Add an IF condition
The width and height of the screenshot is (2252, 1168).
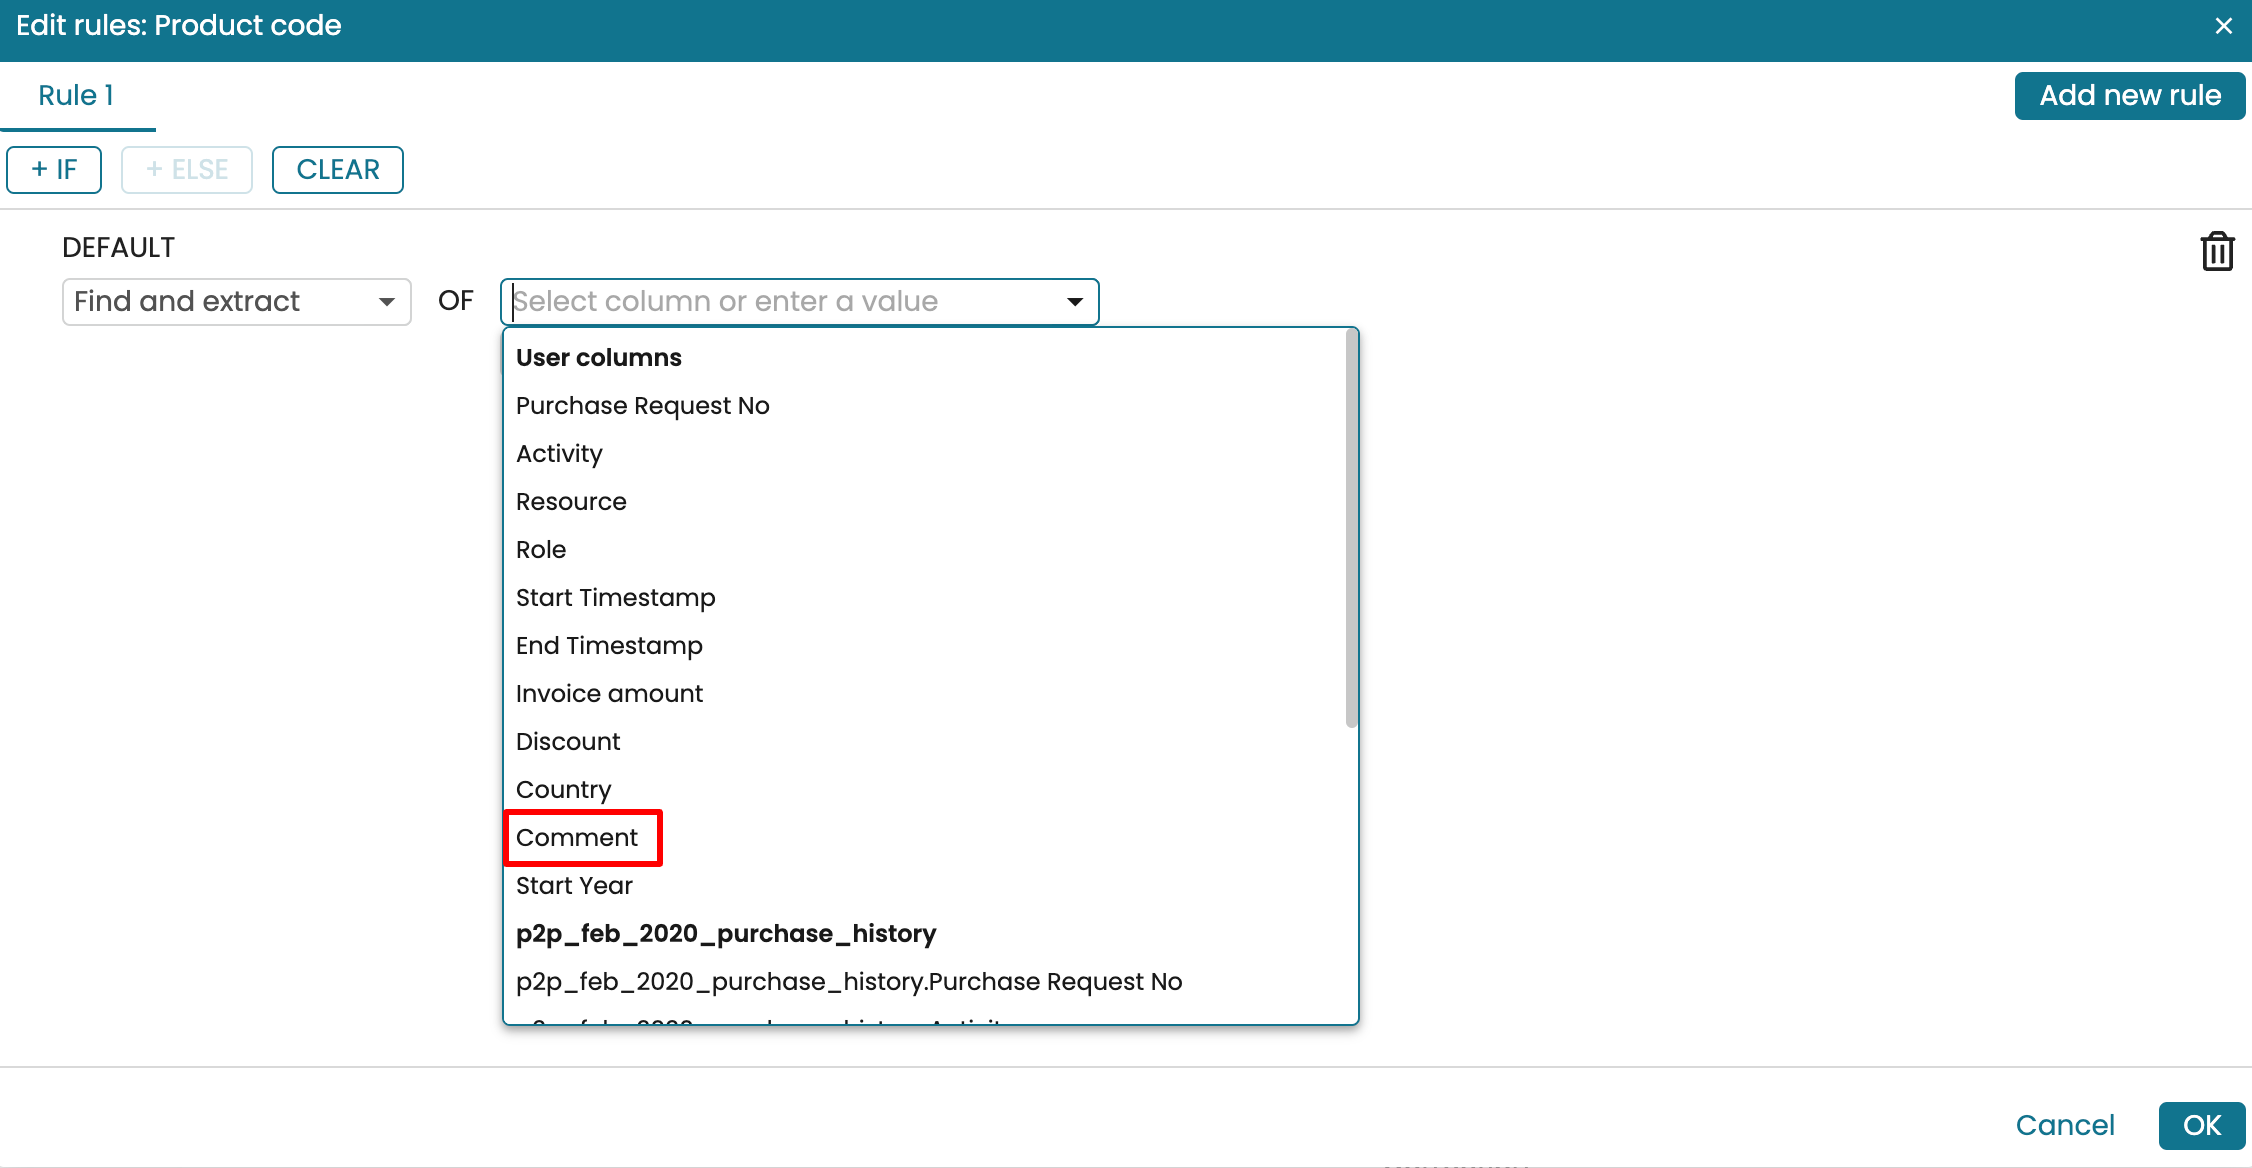pos(54,170)
